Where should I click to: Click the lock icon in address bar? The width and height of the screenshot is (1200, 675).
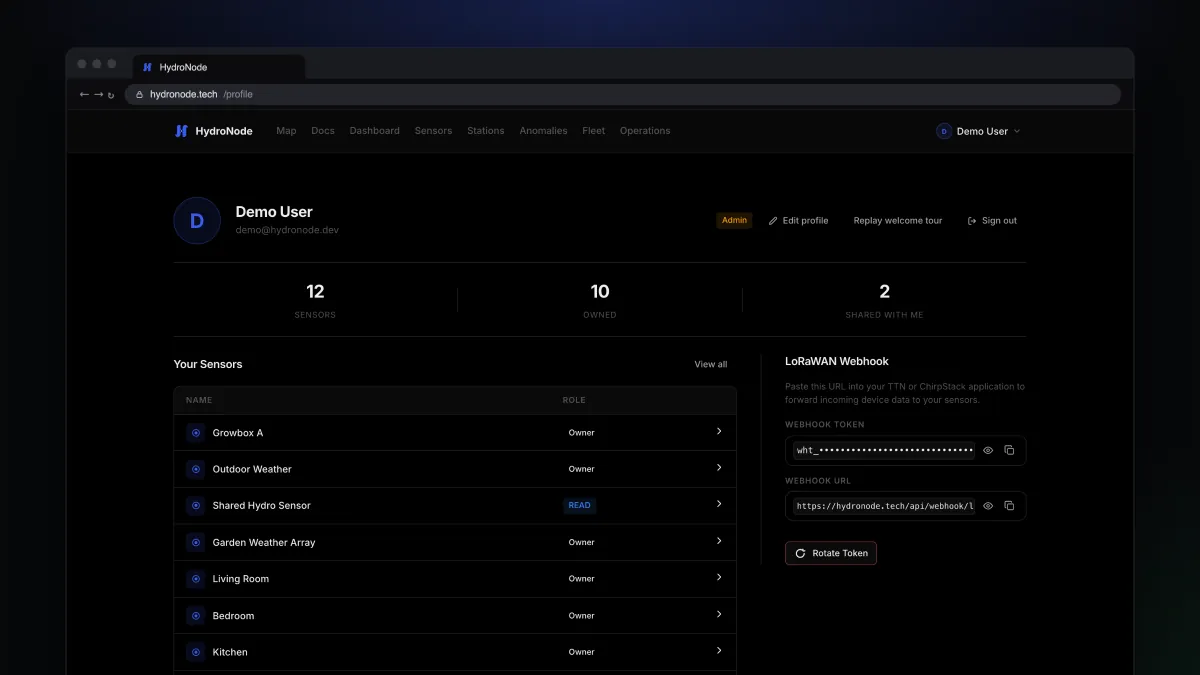click(140, 94)
